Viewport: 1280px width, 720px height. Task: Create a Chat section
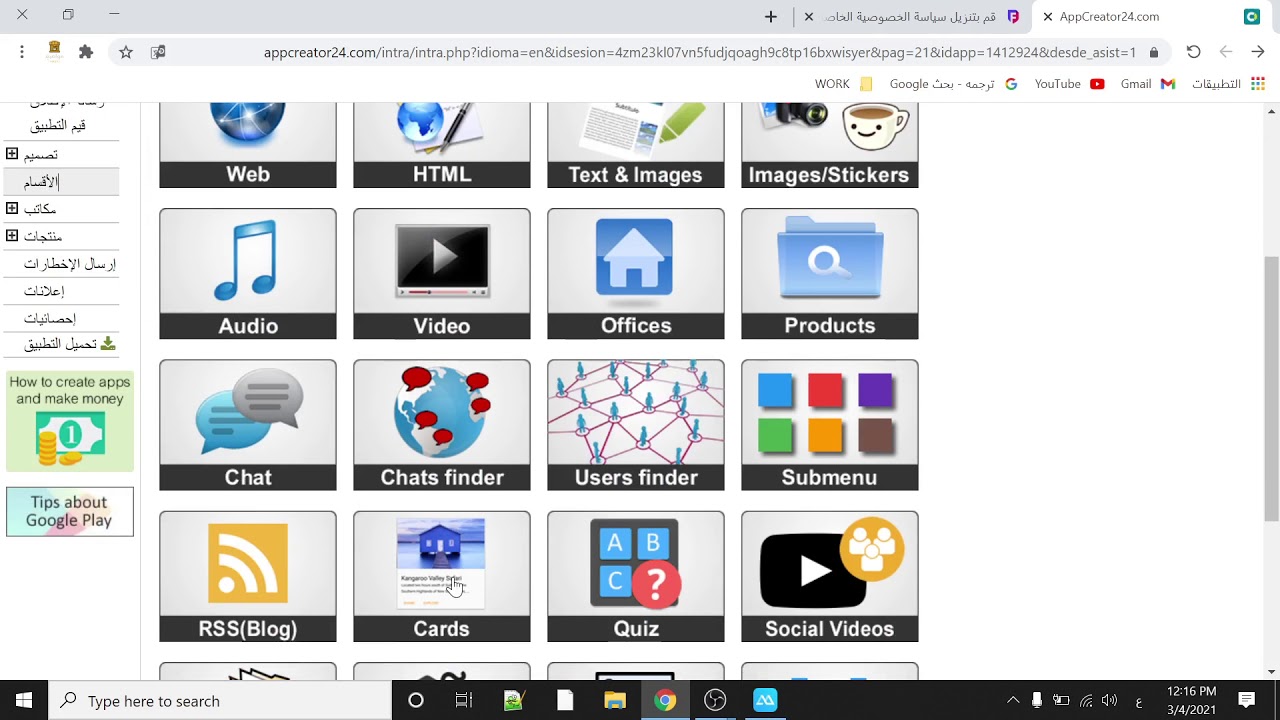pos(248,425)
